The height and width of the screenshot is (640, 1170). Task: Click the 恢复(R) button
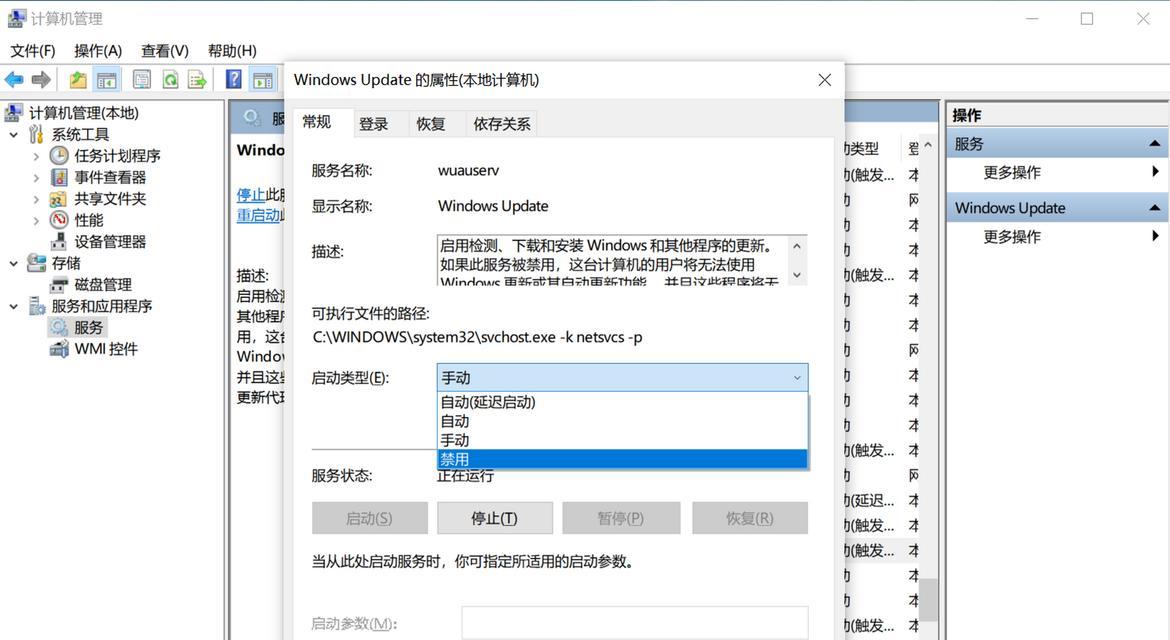point(750,518)
